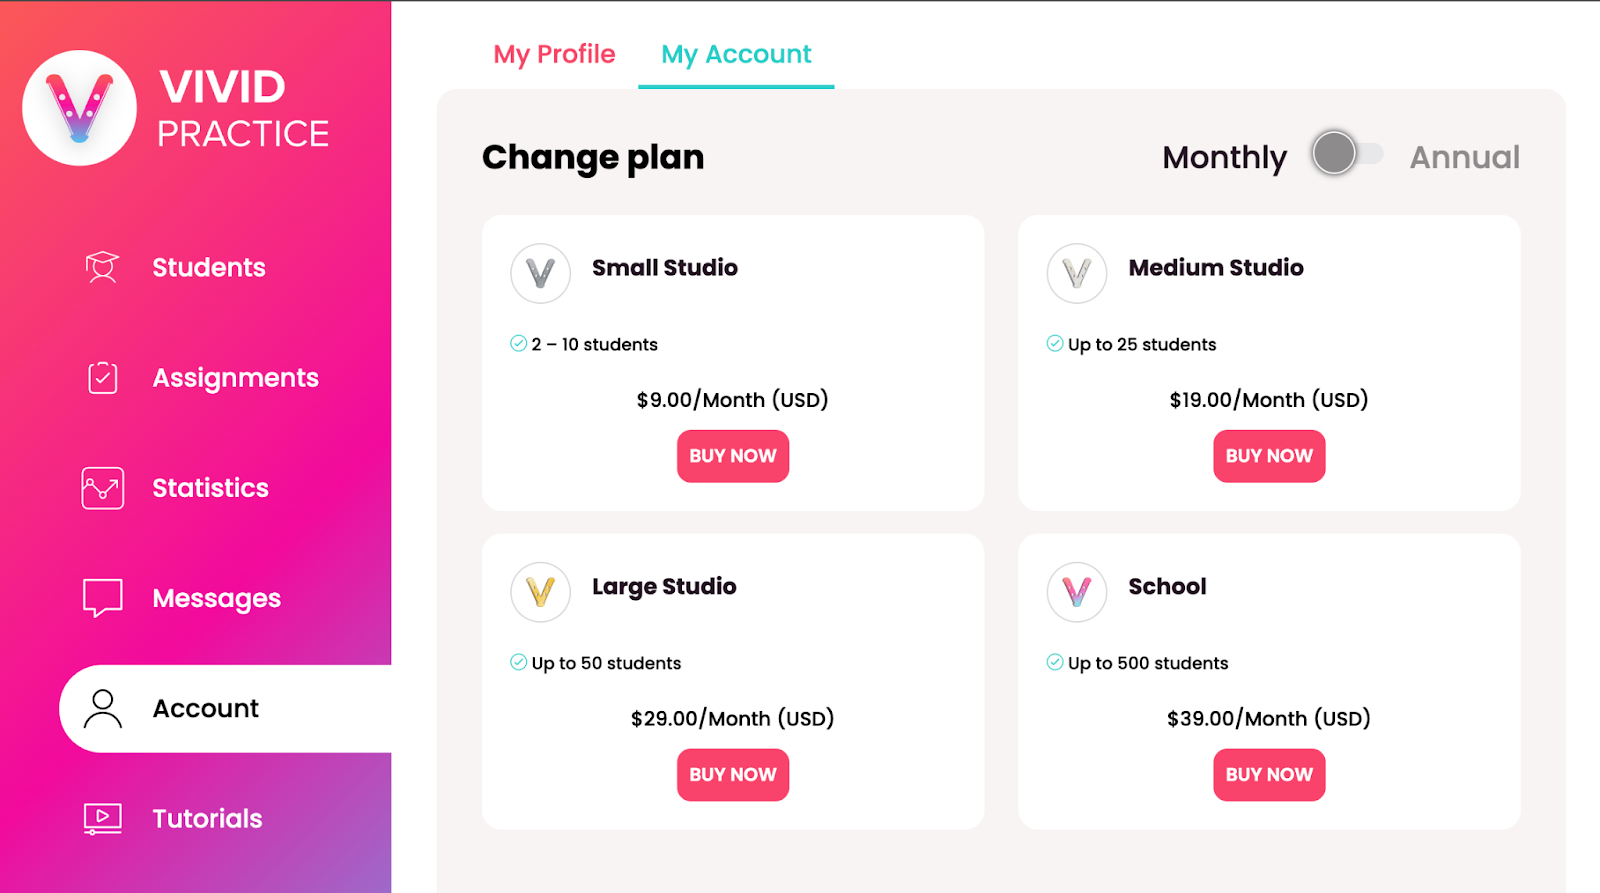
Task: Buy the School plan
Action: click(x=1269, y=775)
